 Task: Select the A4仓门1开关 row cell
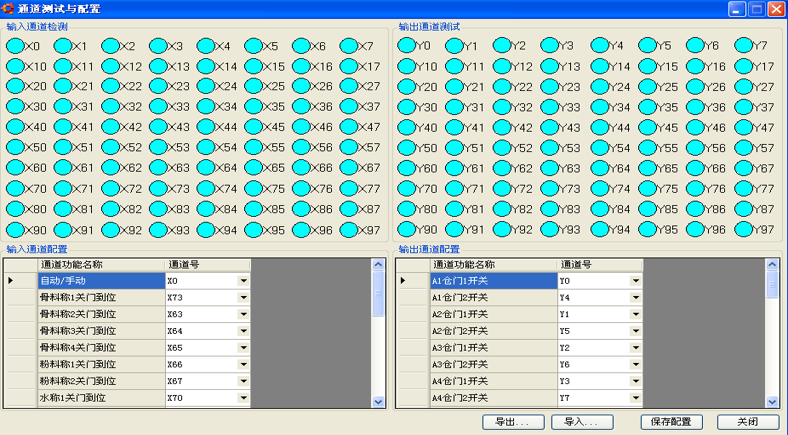click(x=494, y=381)
